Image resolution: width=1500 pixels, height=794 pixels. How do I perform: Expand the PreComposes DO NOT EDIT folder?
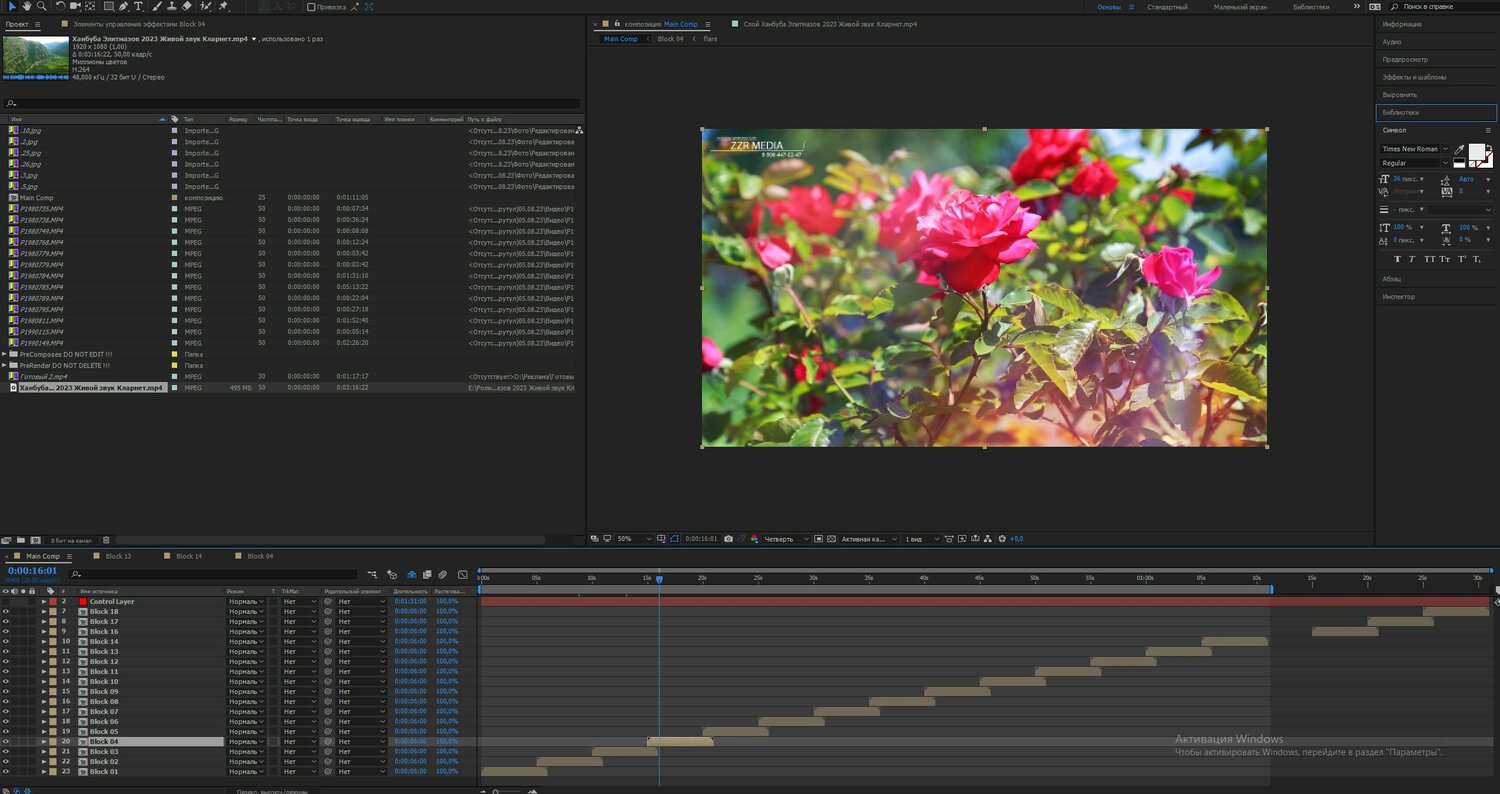pyautogui.click(x=4, y=354)
